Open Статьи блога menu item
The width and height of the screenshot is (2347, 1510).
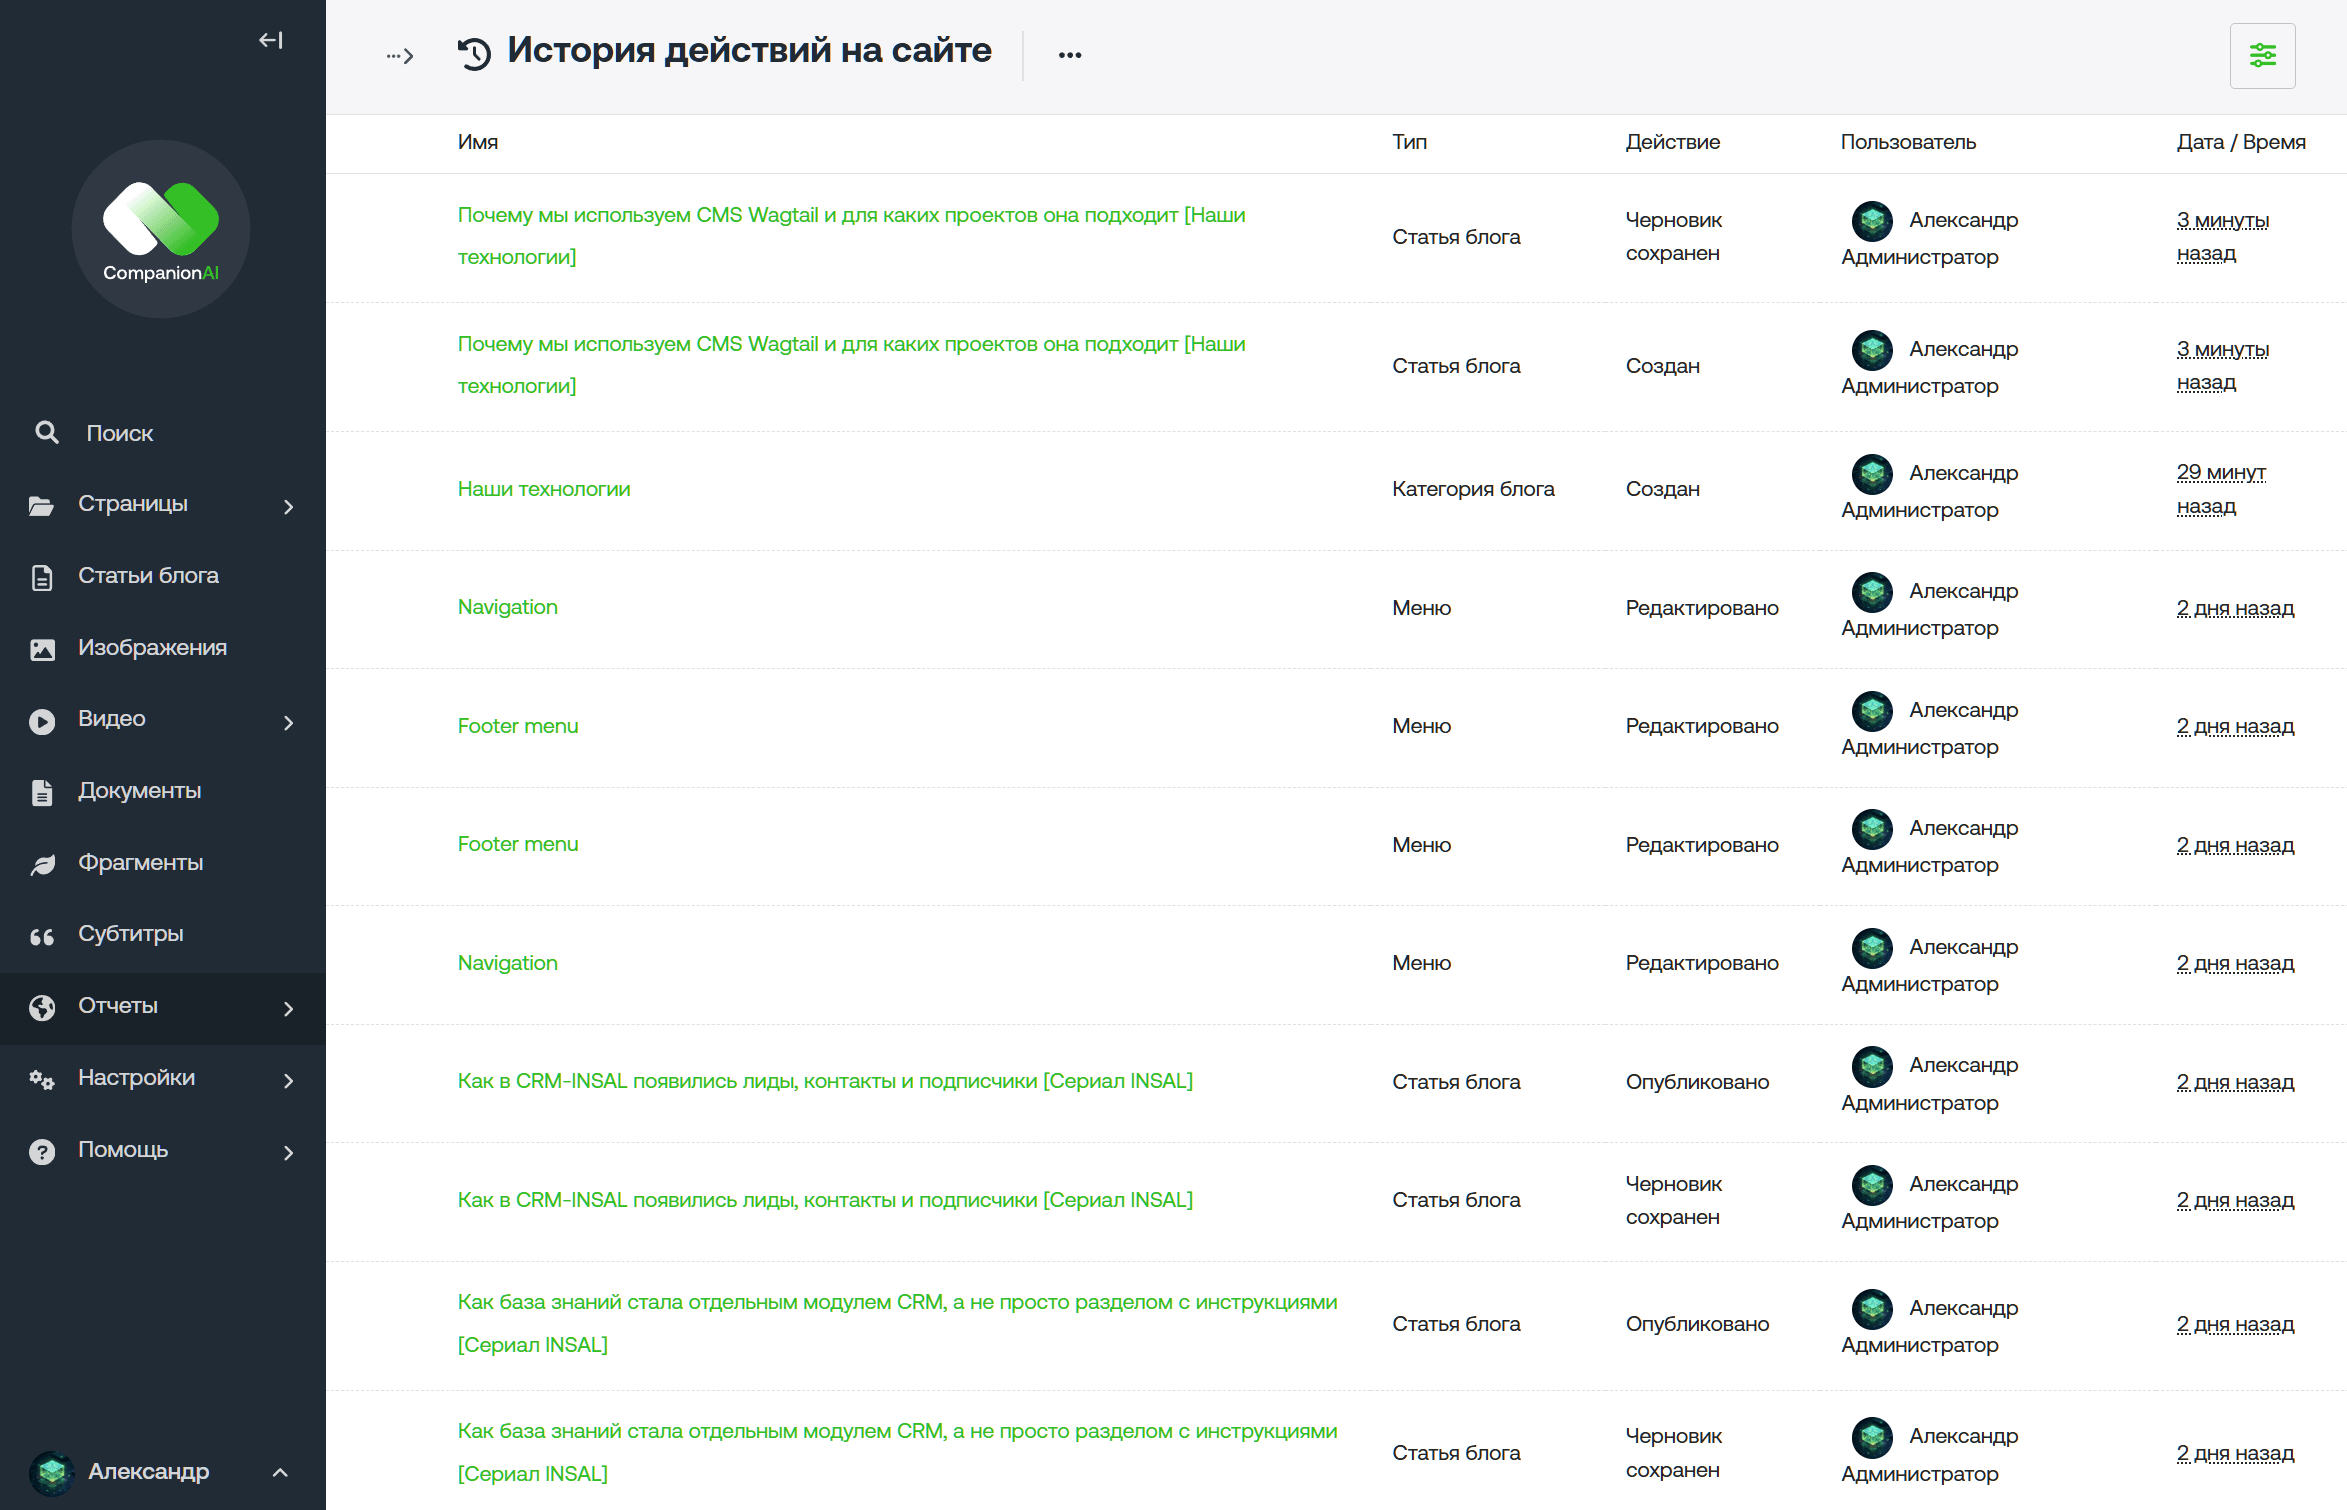tap(148, 576)
